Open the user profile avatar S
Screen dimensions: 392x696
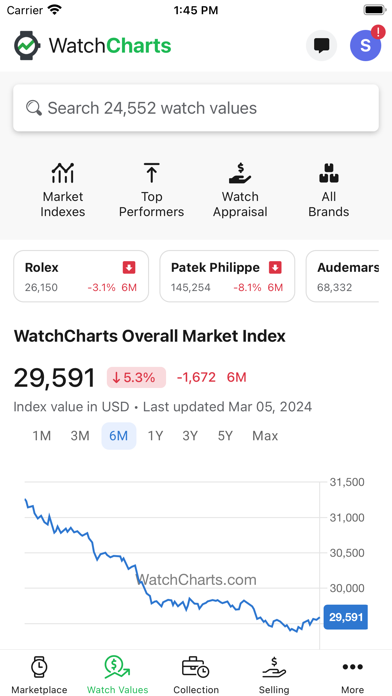366,45
